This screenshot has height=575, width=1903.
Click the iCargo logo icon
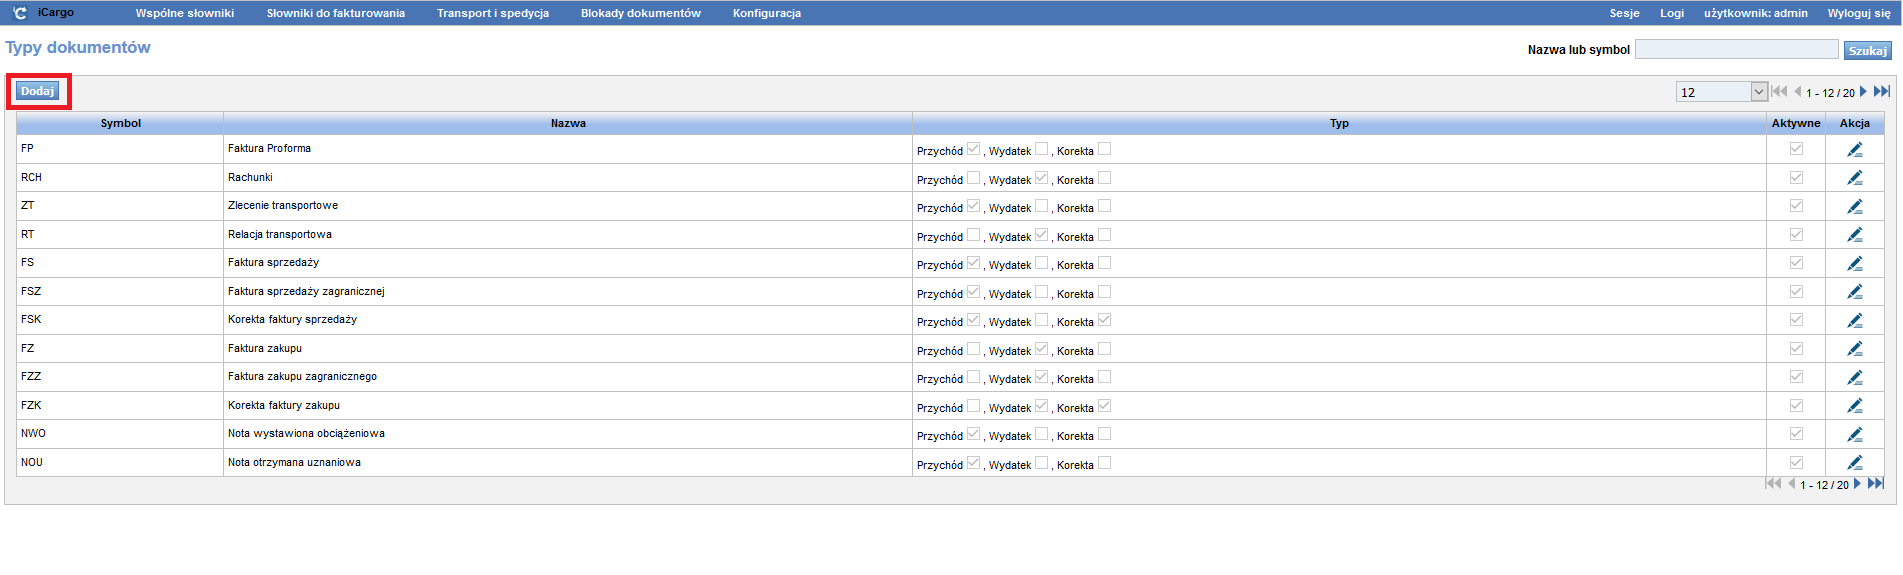[20, 13]
